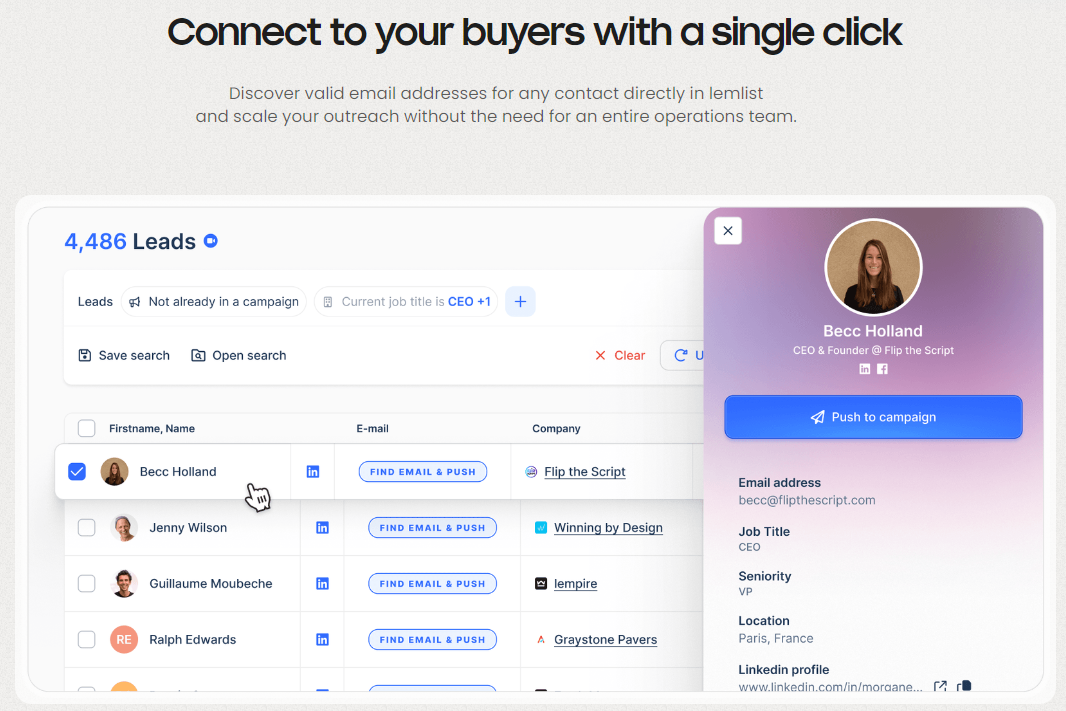Open Jenny Wilson's LinkedIn icon
Viewport: 1066px width, 711px height.
(322, 527)
